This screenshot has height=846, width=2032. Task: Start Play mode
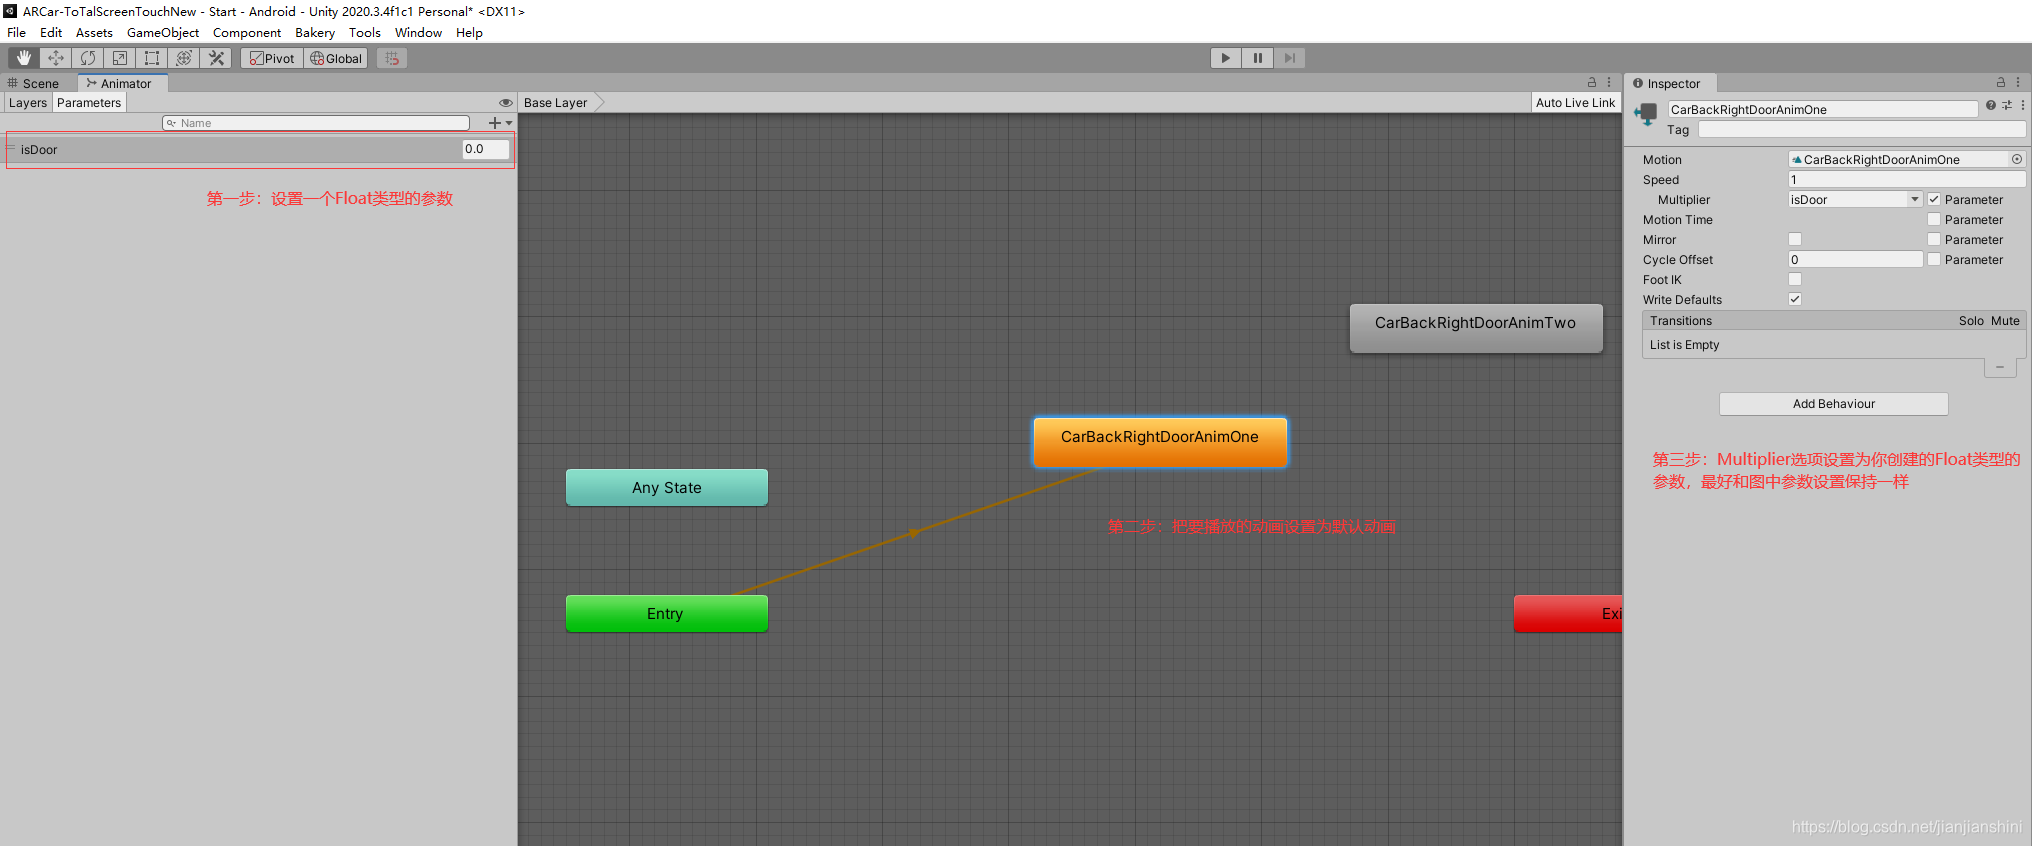pos(1225,58)
